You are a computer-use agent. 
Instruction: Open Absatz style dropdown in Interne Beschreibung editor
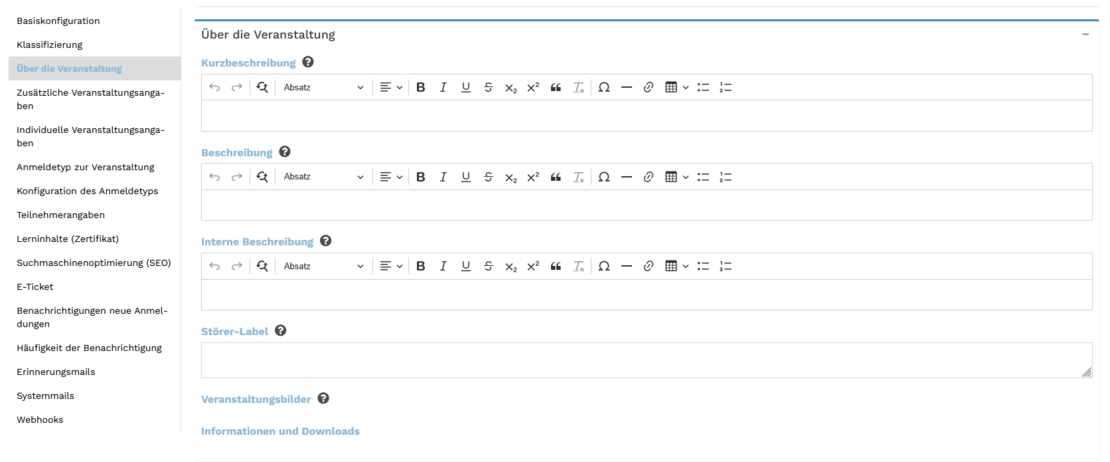click(323, 267)
